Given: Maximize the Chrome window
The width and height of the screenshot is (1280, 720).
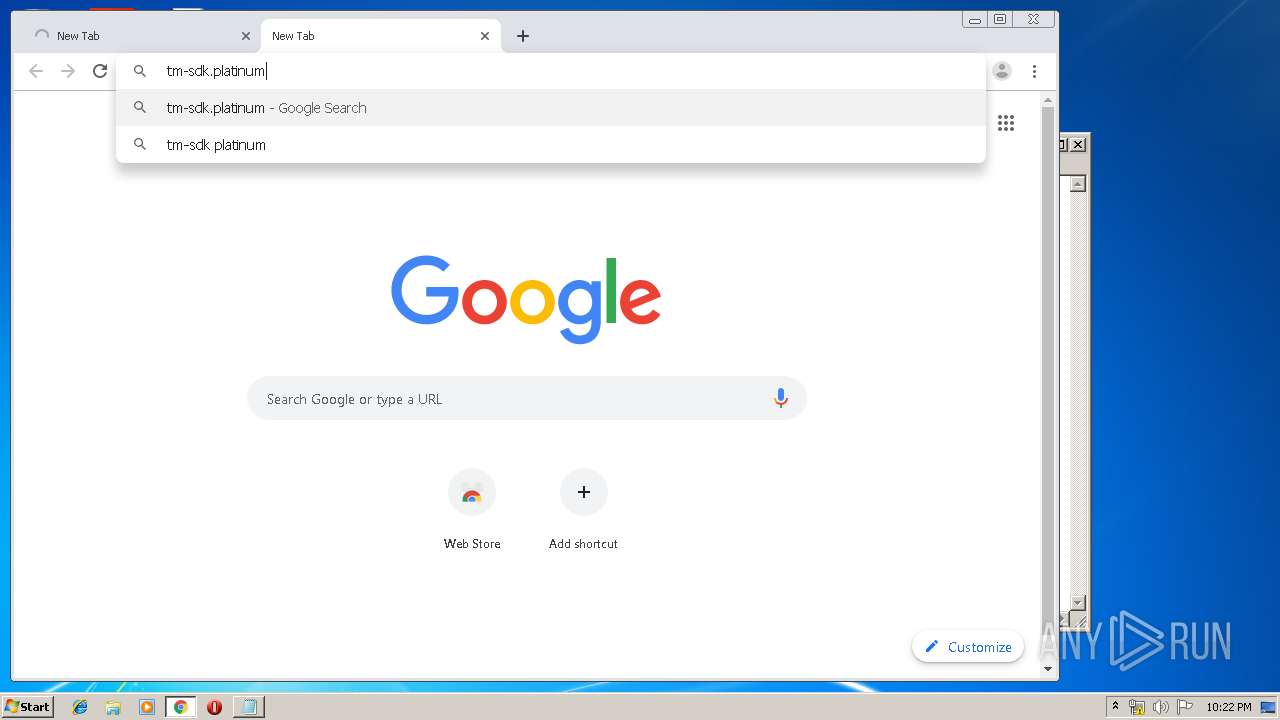Looking at the screenshot, I should coord(1000,19).
